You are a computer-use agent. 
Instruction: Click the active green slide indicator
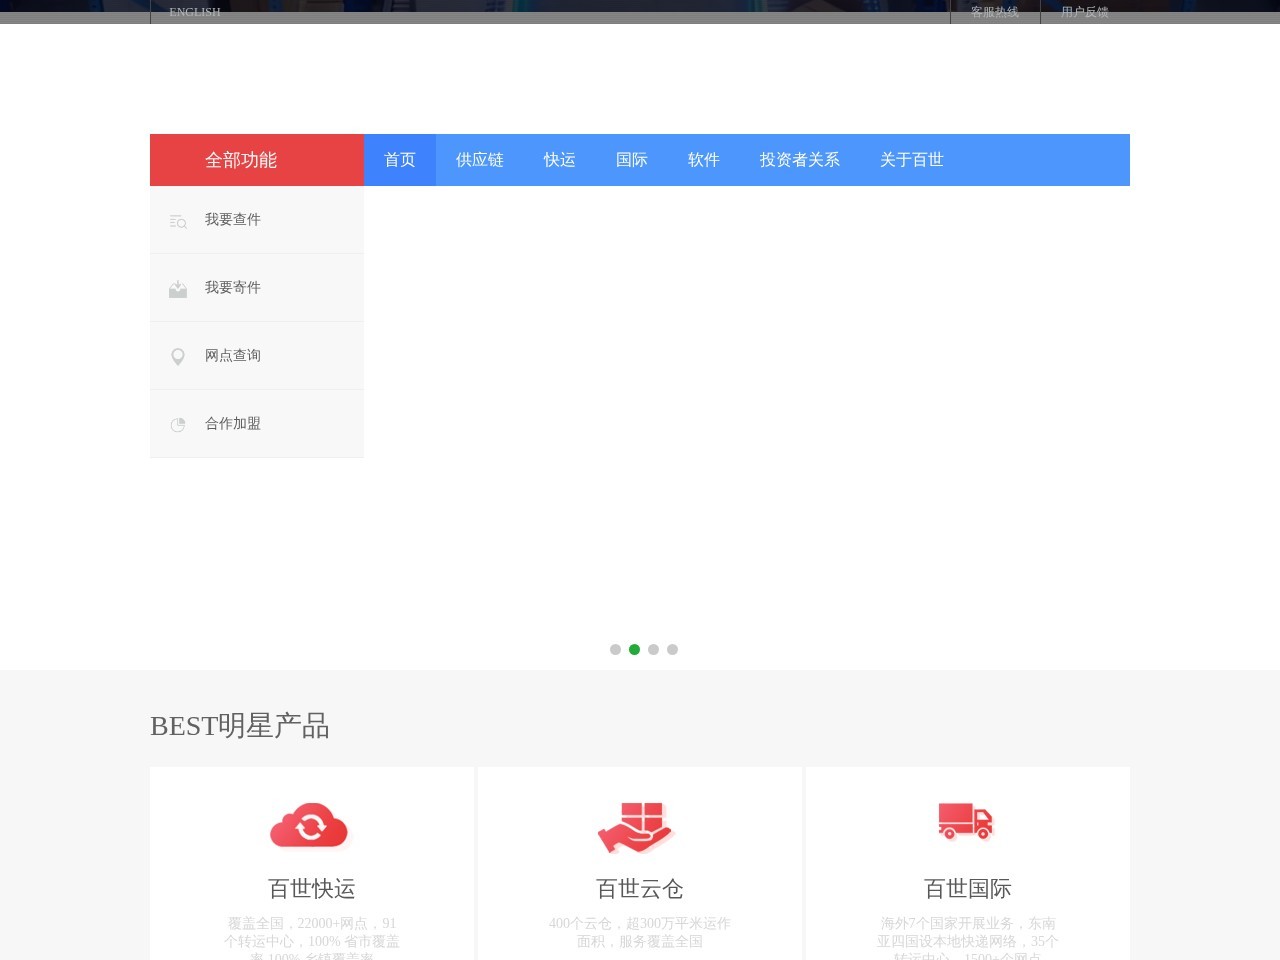[x=634, y=649]
